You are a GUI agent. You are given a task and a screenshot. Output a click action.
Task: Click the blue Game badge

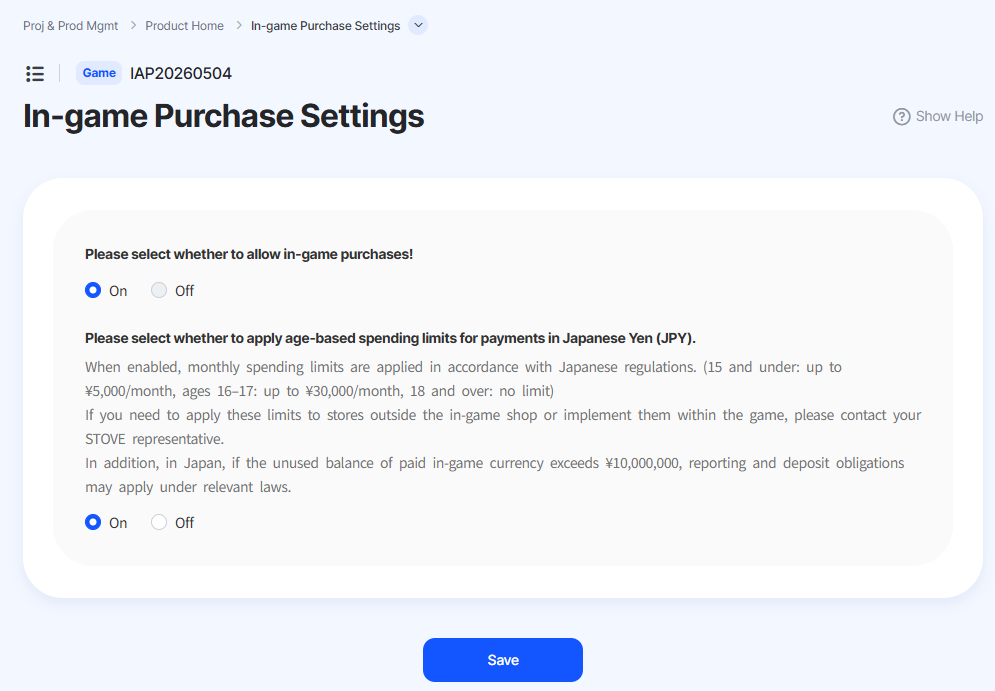(99, 73)
